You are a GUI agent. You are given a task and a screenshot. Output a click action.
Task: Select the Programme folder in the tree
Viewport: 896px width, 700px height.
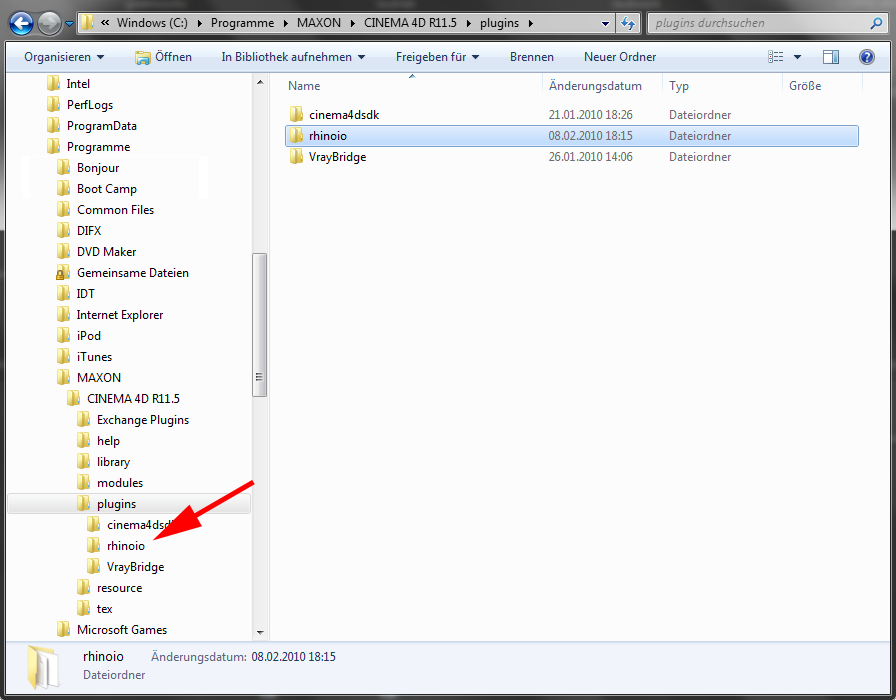pyautogui.click(x=89, y=147)
